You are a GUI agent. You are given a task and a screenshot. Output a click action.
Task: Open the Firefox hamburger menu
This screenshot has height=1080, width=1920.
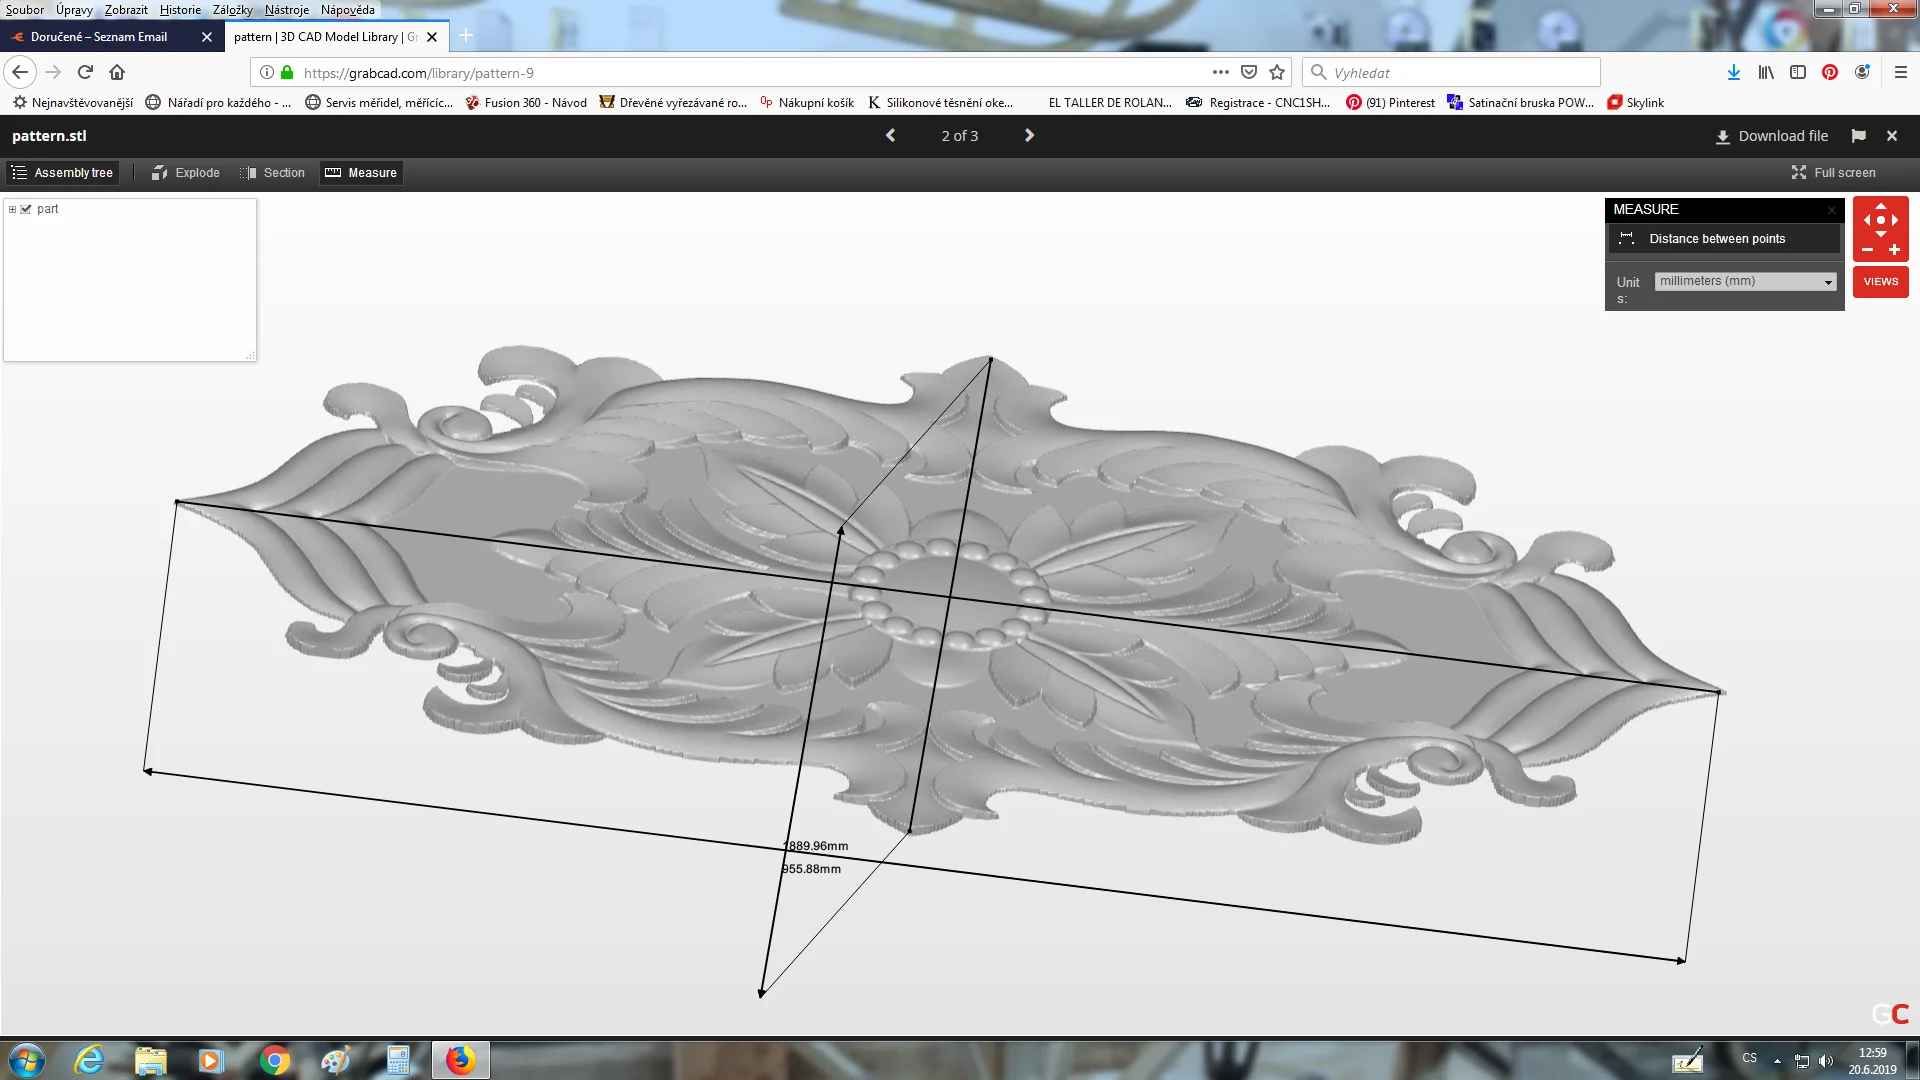click(1901, 72)
